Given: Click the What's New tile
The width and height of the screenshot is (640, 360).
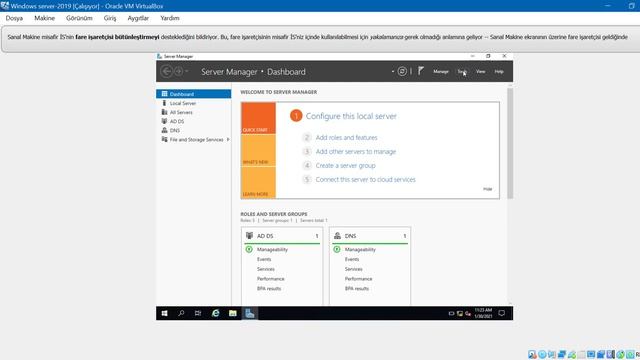Looking at the screenshot, I should coord(258,150).
